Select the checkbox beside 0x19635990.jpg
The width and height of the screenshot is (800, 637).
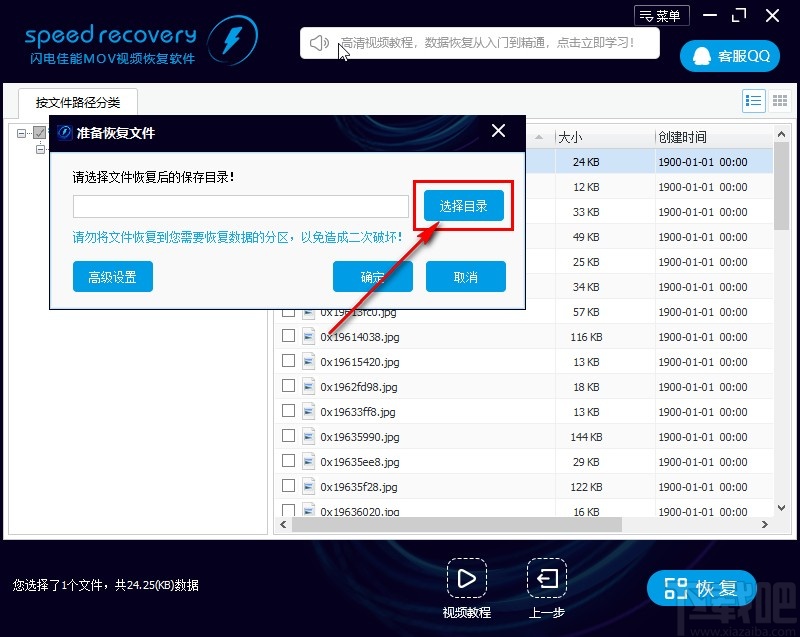pos(288,436)
